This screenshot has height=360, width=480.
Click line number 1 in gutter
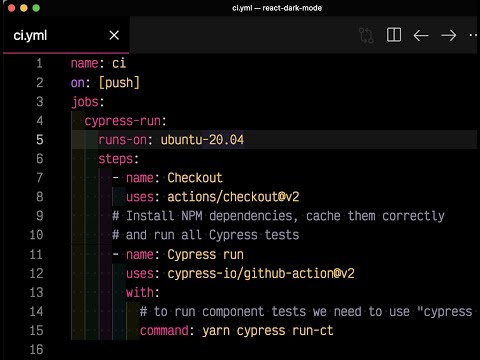pyautogui.click(x=39, y=63)
